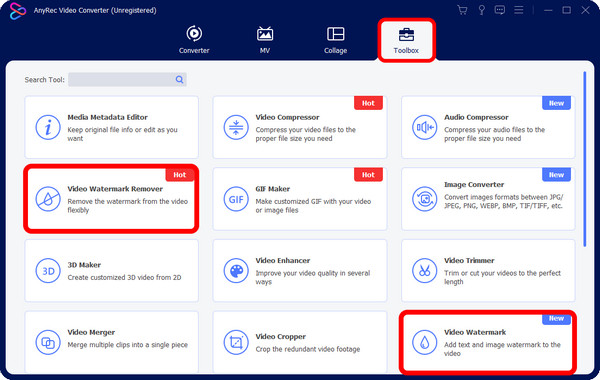Viewport: 600px width, 380px height.
Task: Click the Video Trimmer scissors icon
Action: tap(424, 271)
